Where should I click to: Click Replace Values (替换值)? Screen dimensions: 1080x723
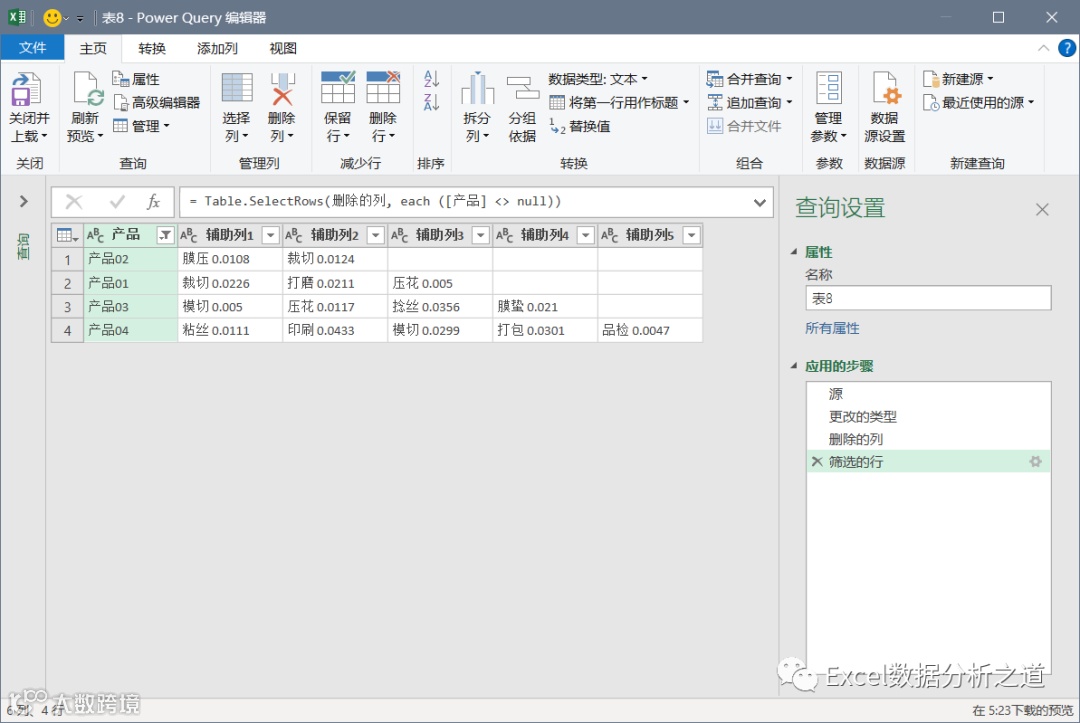(579, 126)
